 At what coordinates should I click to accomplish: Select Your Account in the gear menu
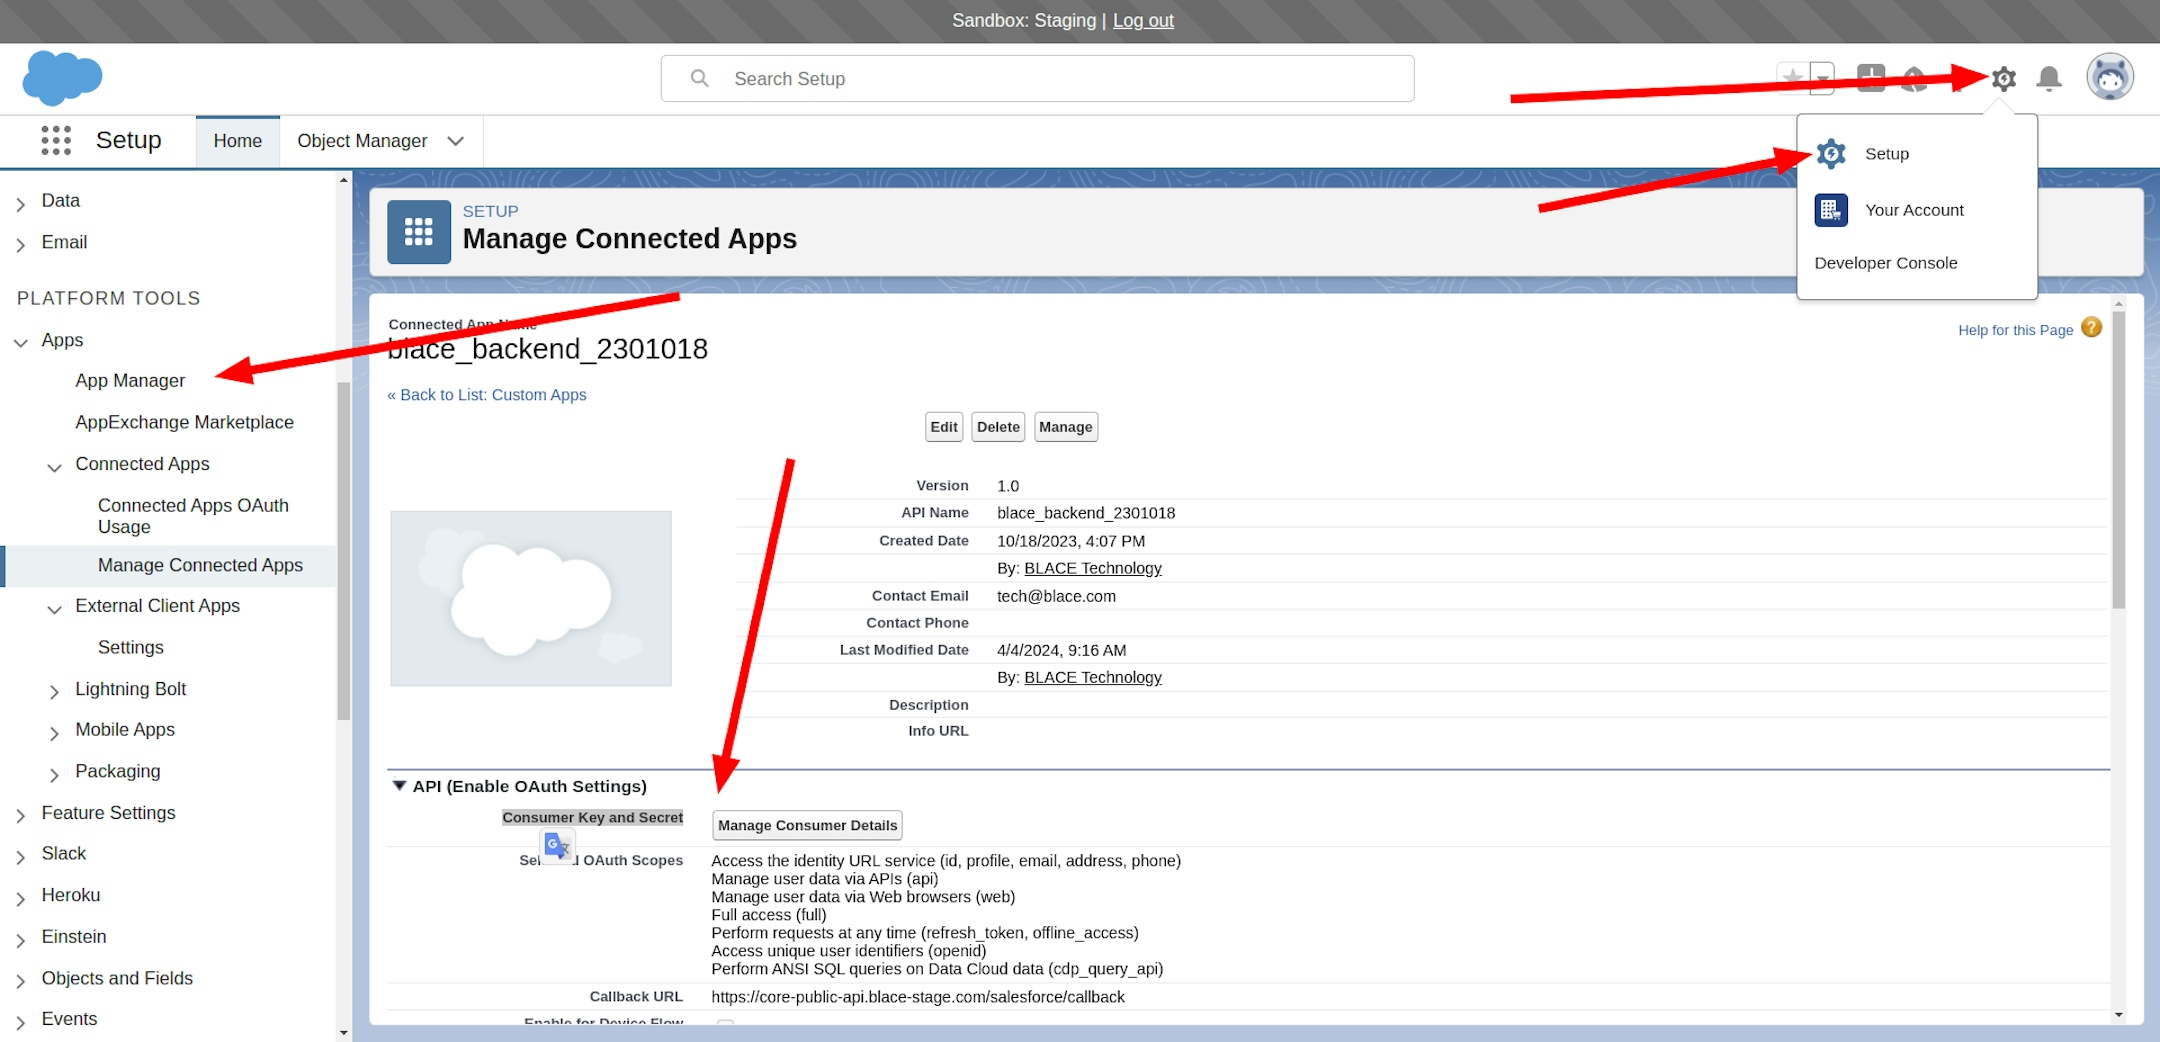[1913, 210]
